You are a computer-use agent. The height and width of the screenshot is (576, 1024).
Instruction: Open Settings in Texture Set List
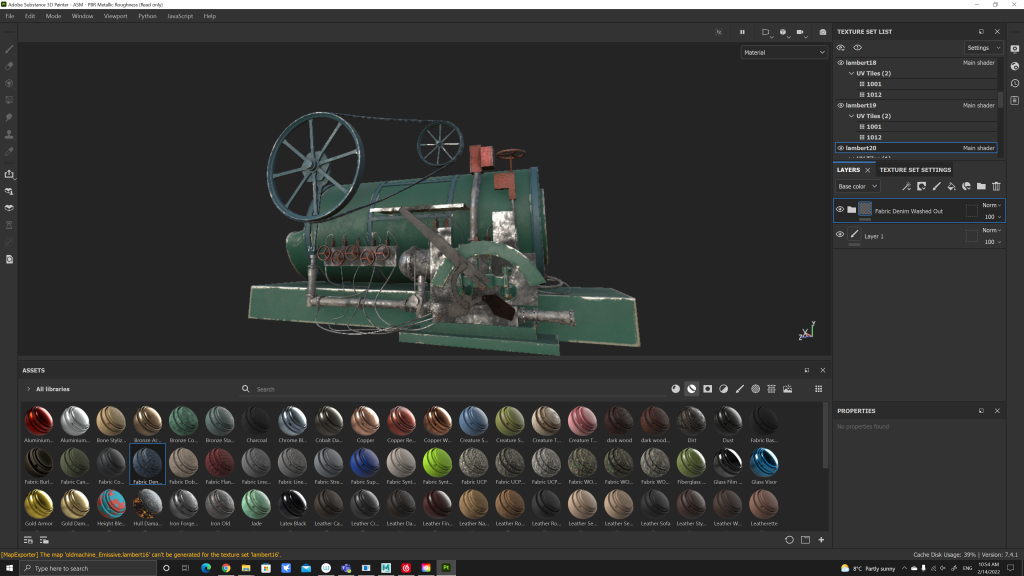982,48
